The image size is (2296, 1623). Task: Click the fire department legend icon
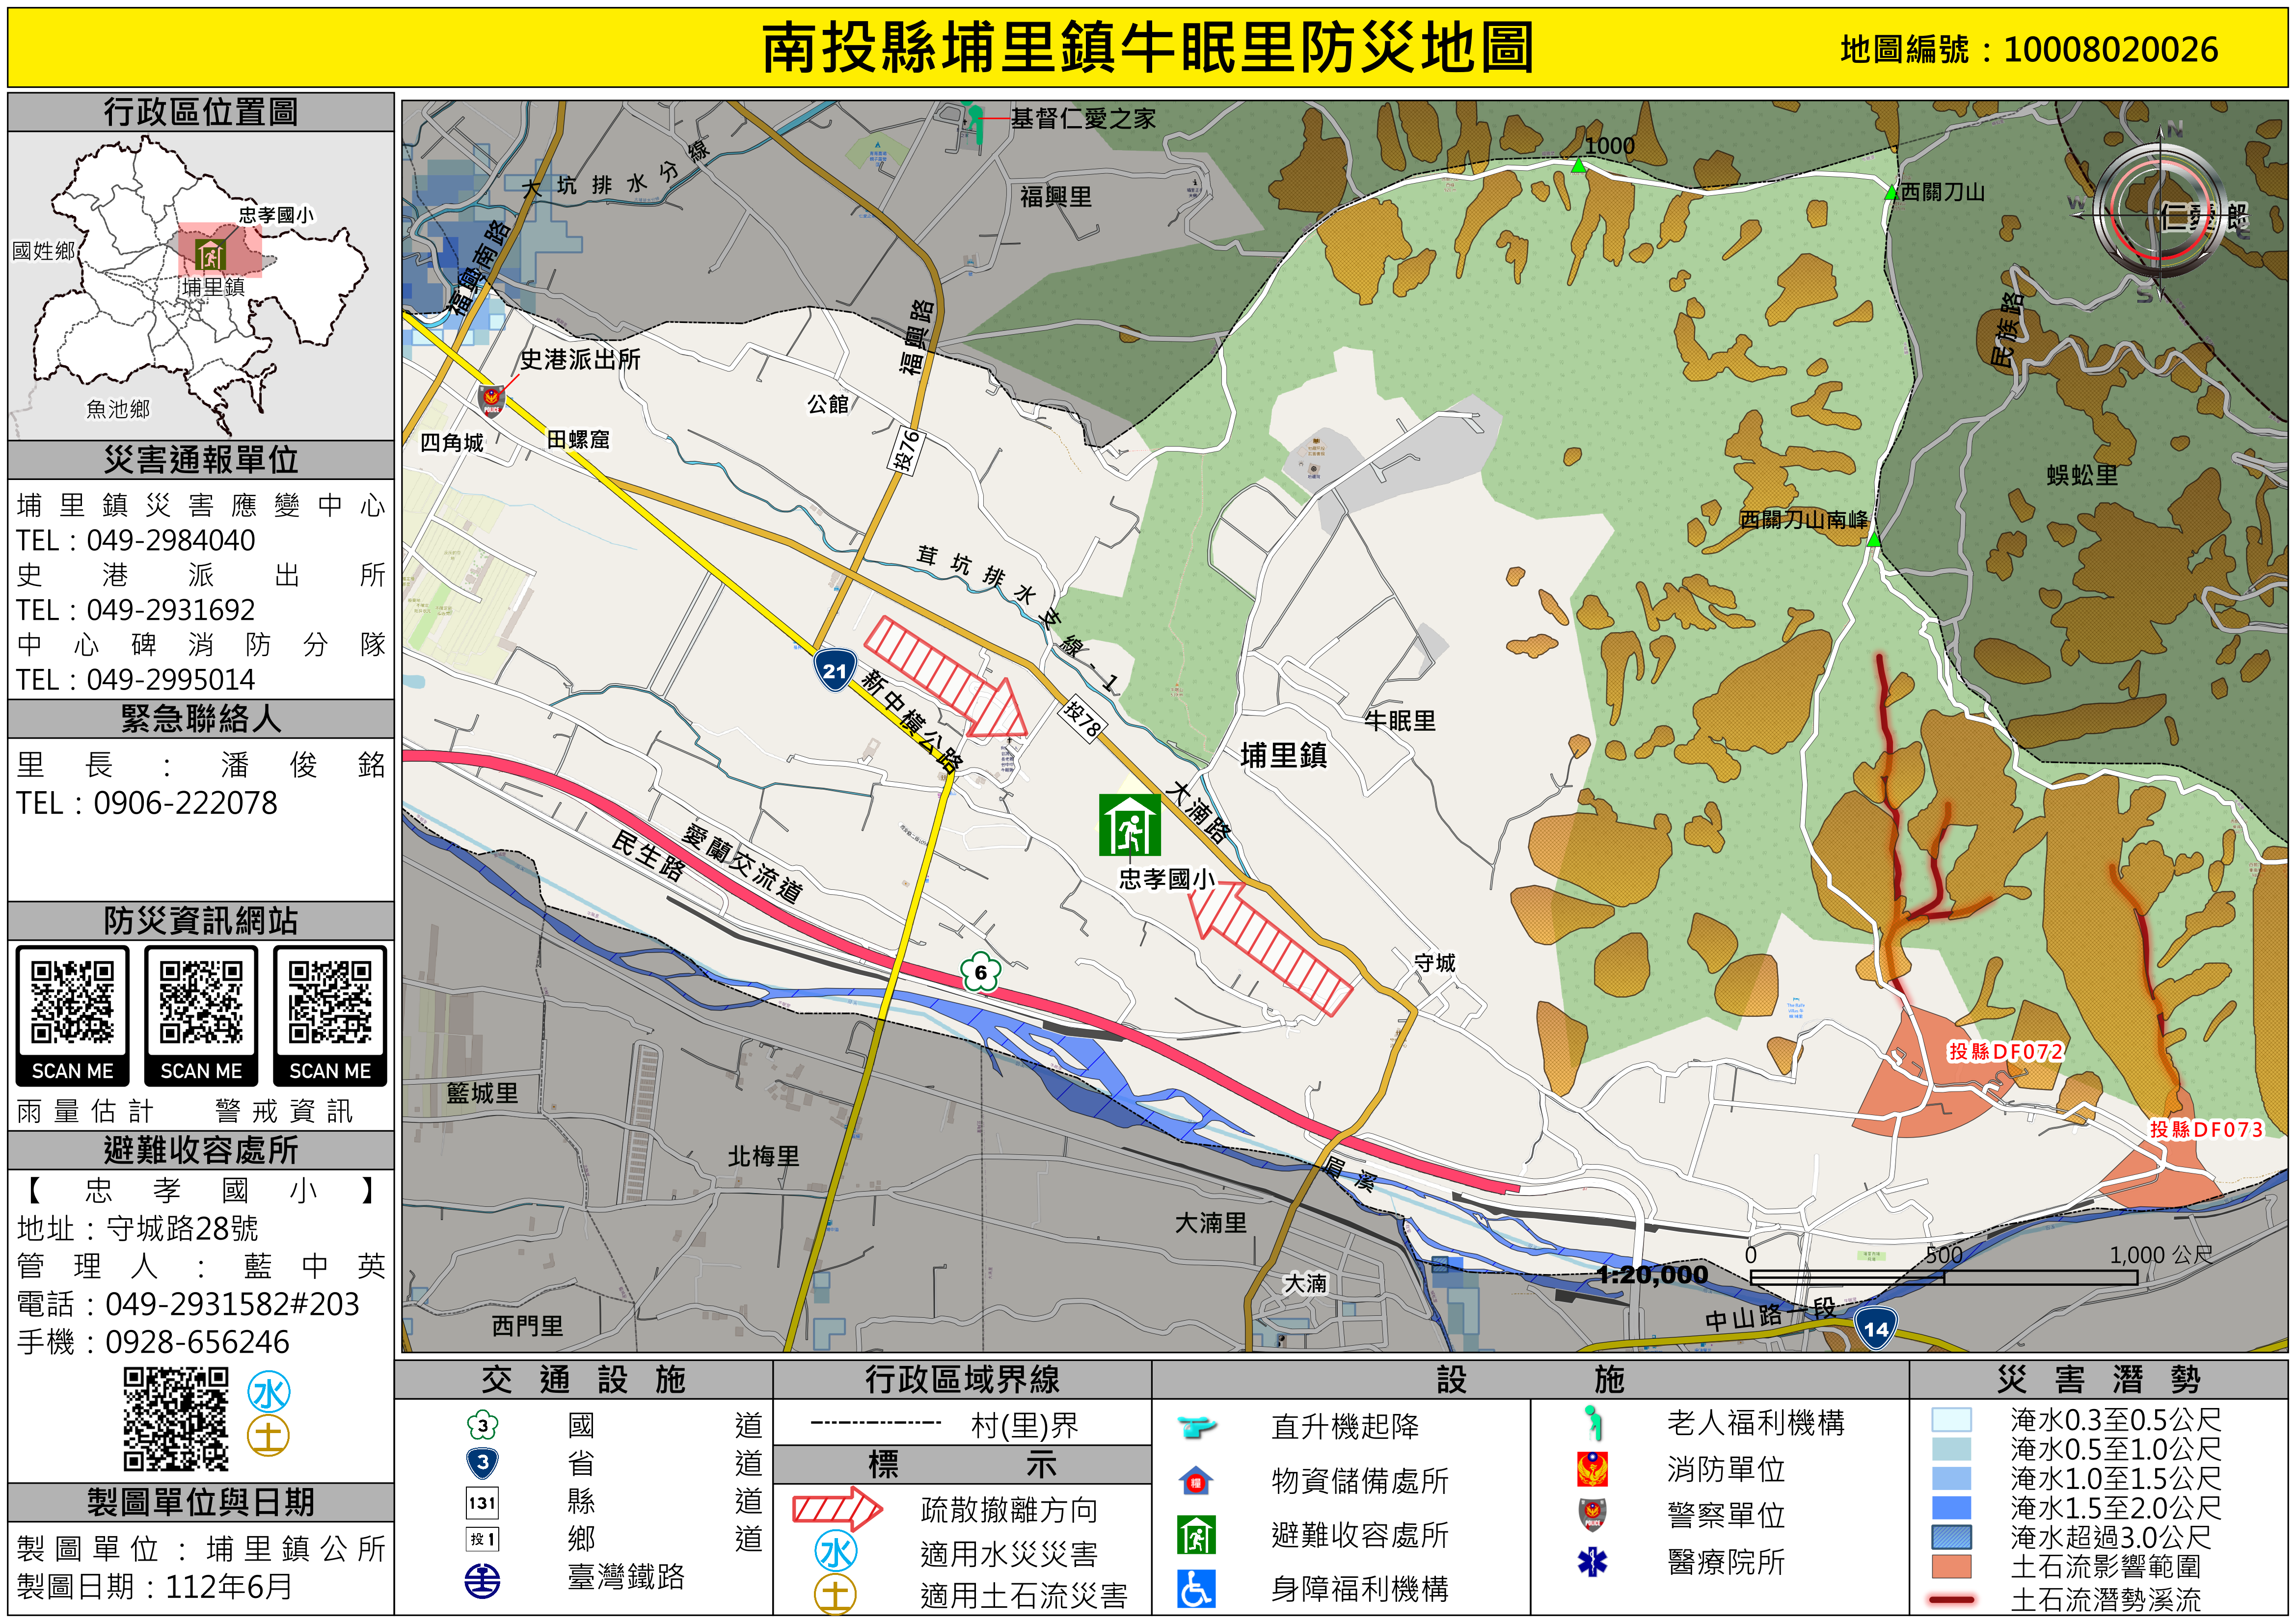1592,1469
